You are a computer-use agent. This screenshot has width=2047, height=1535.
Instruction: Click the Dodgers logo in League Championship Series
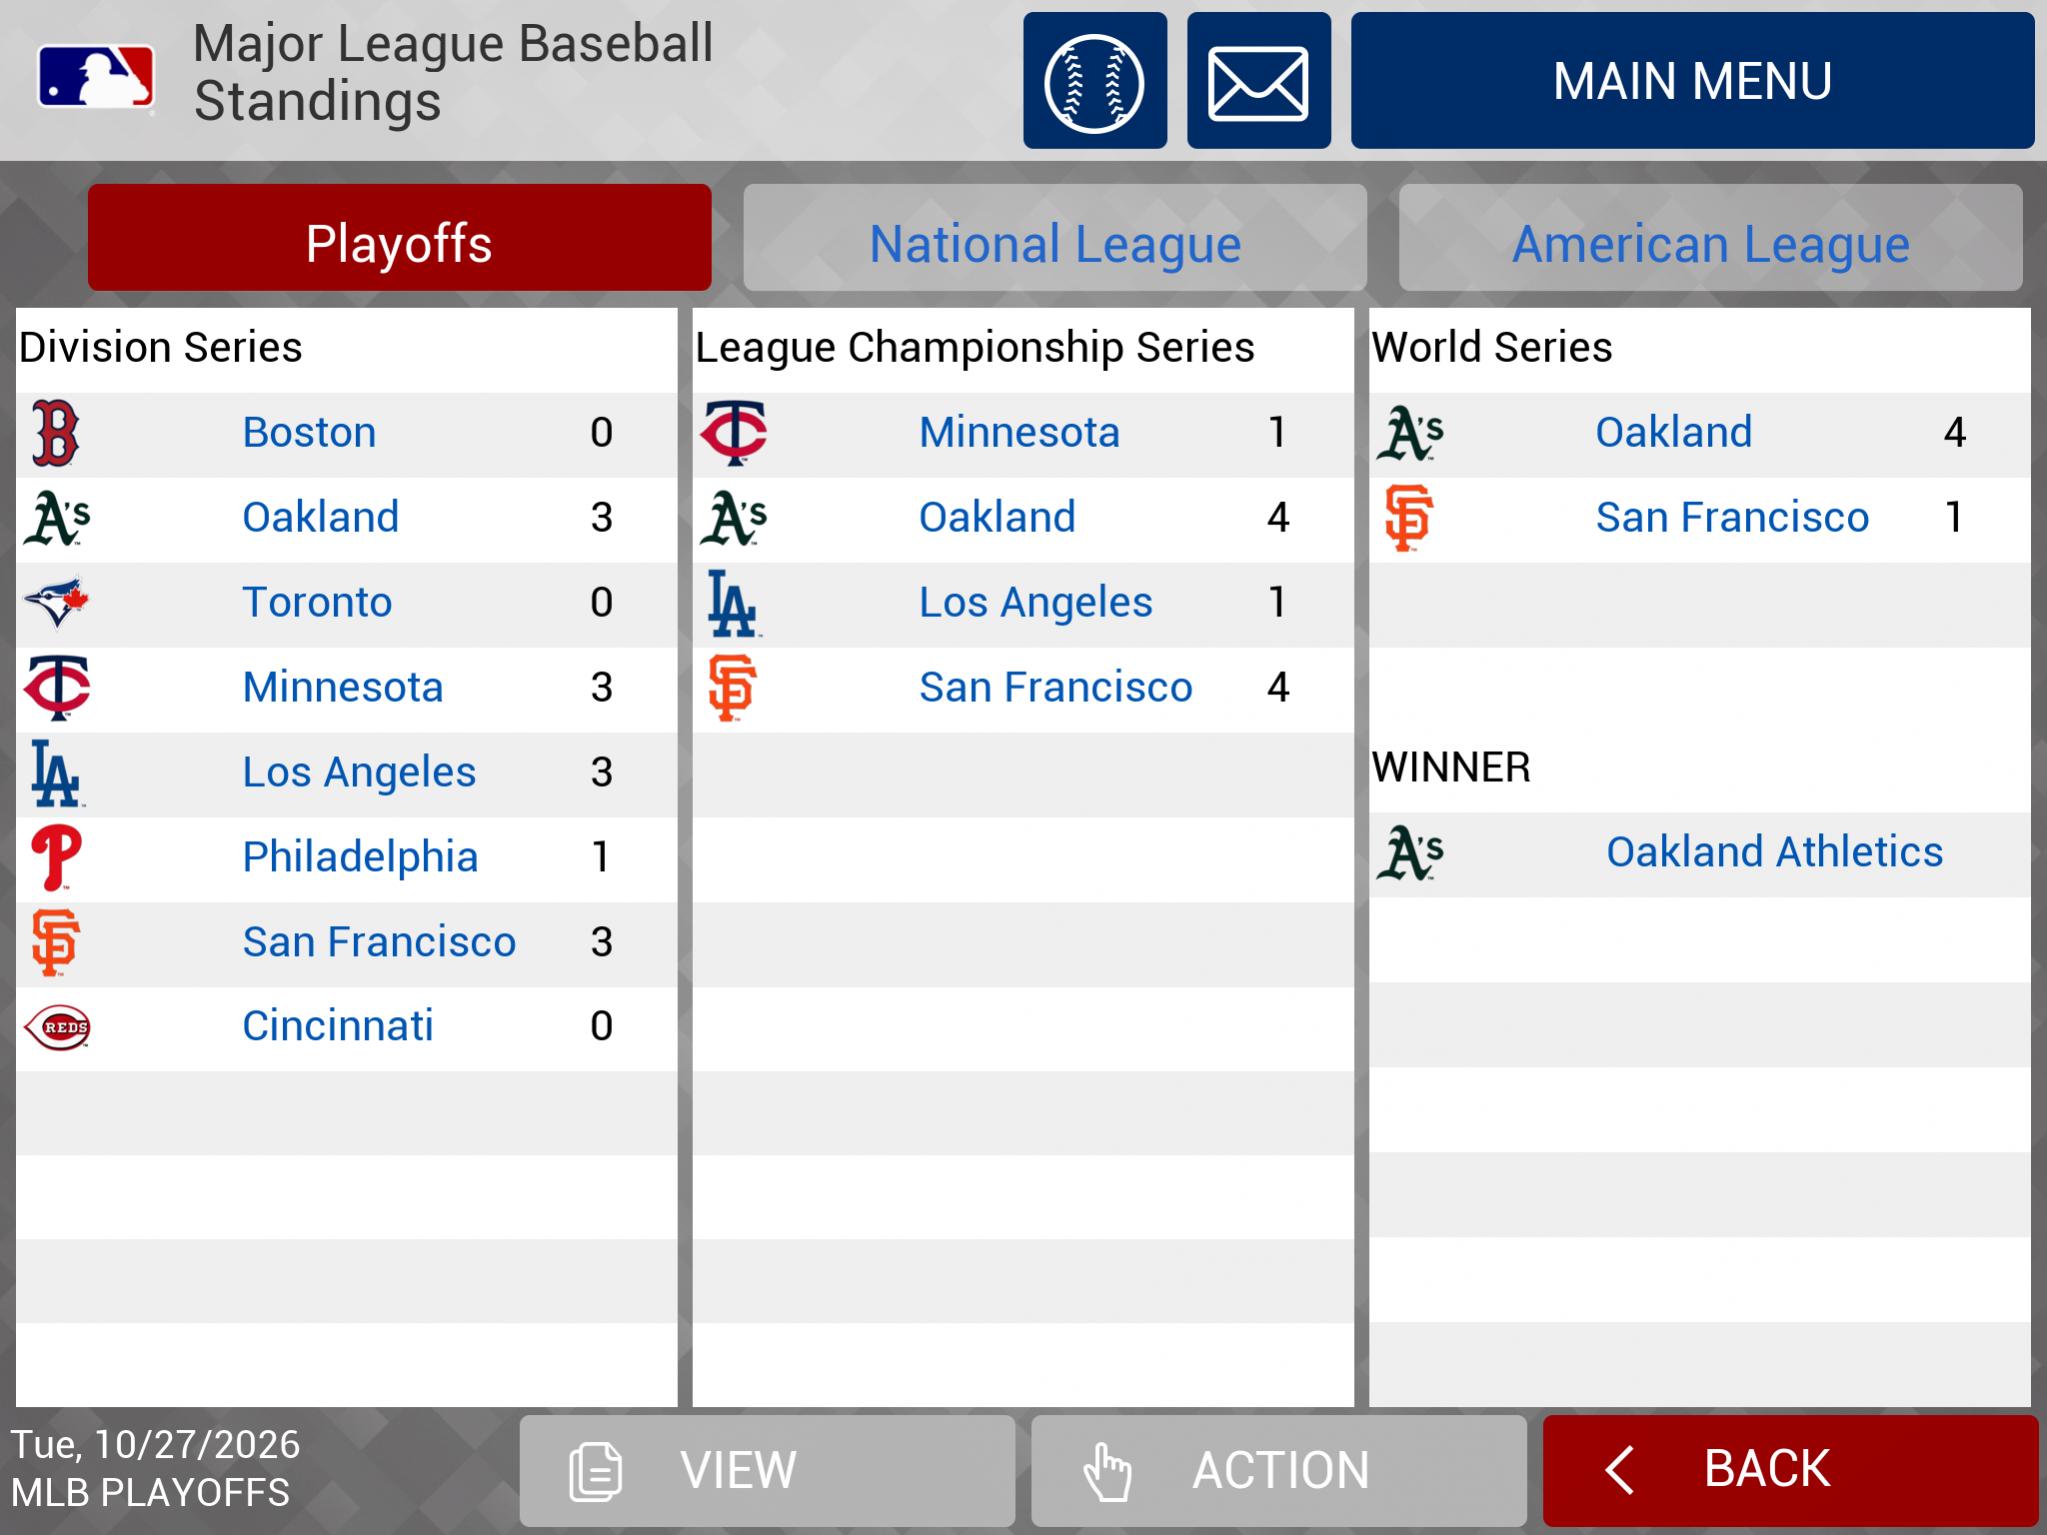point(732,603)
